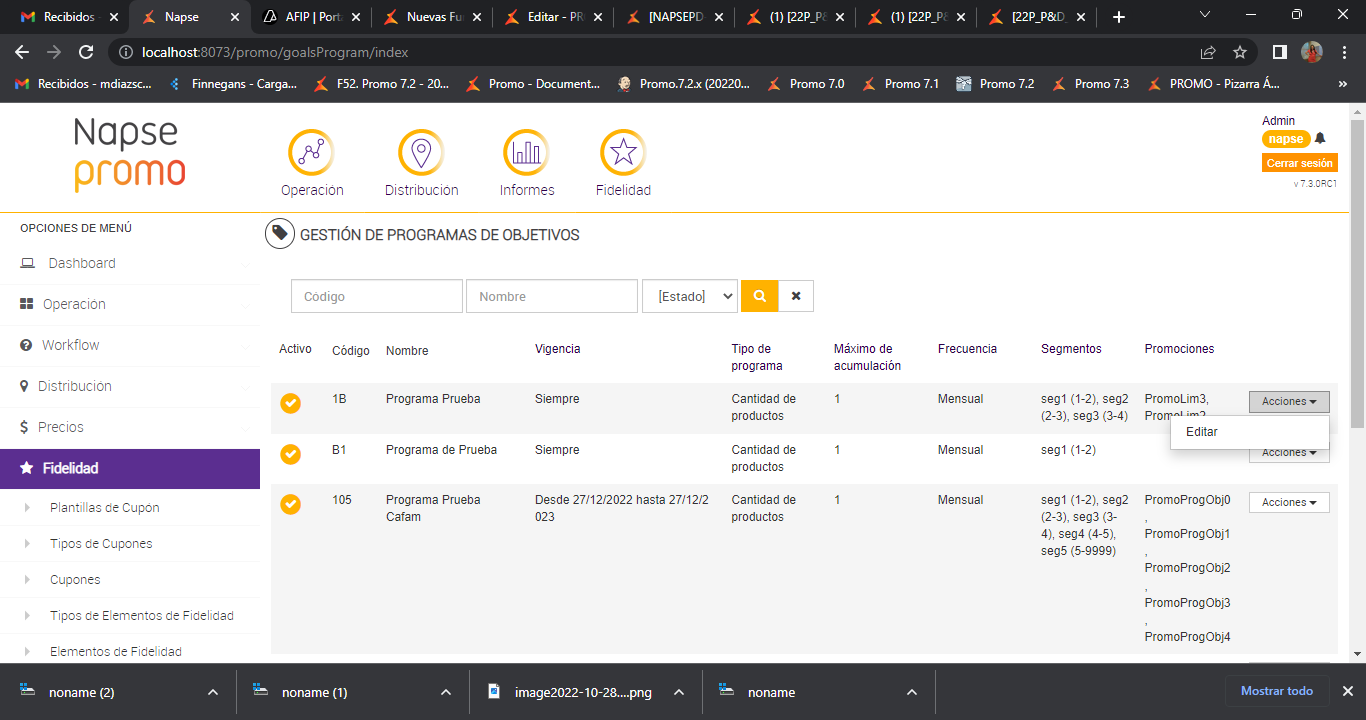Screen dimensions: 1366x720
Task: Open the Operación network icon
Action: pyautogui.click(x=311, y=152)
